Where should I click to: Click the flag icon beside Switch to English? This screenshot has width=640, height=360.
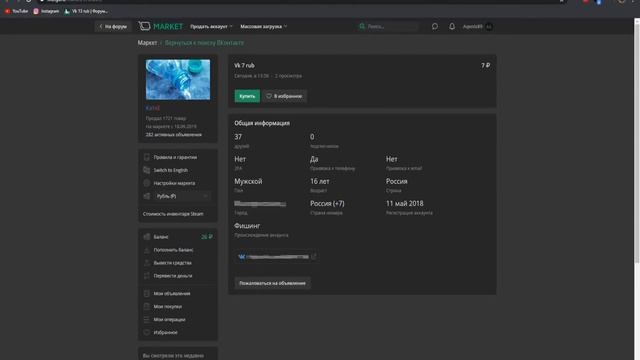[147, 170]
